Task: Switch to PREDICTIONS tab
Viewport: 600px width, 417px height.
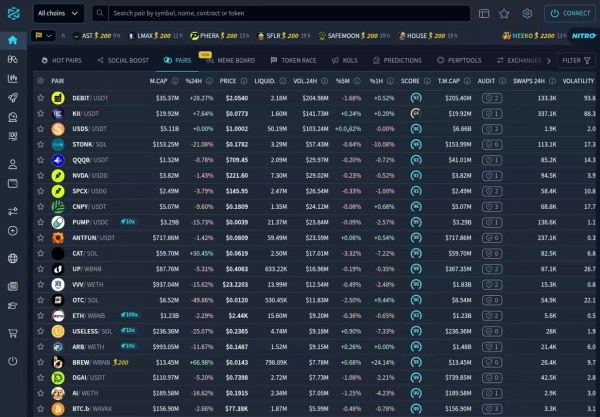Action: (x=397, y=60)
